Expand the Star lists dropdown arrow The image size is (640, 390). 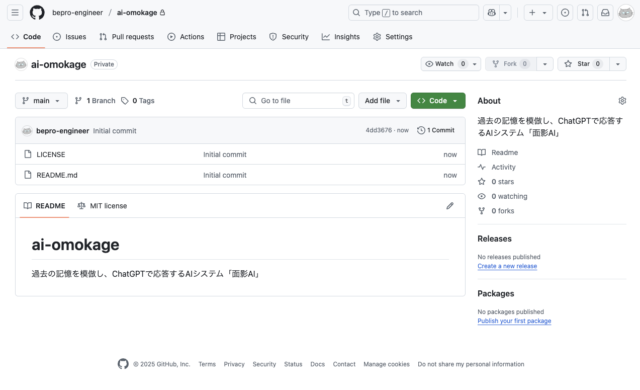click(x=618, y=64)
